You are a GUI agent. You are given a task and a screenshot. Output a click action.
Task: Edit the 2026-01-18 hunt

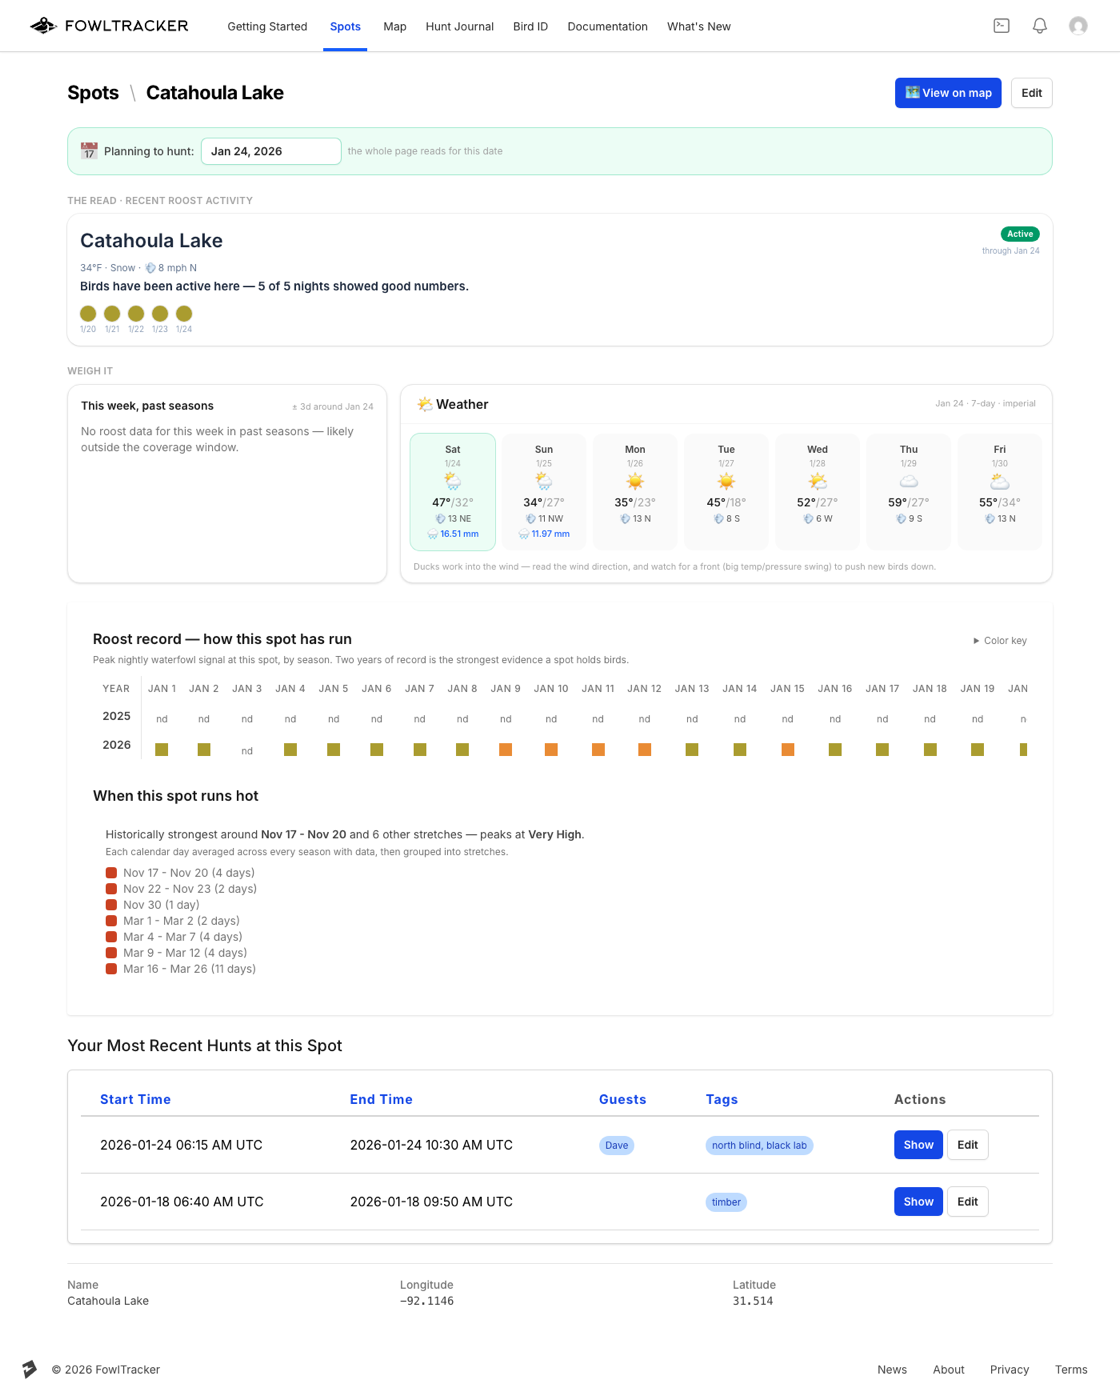967,1202
